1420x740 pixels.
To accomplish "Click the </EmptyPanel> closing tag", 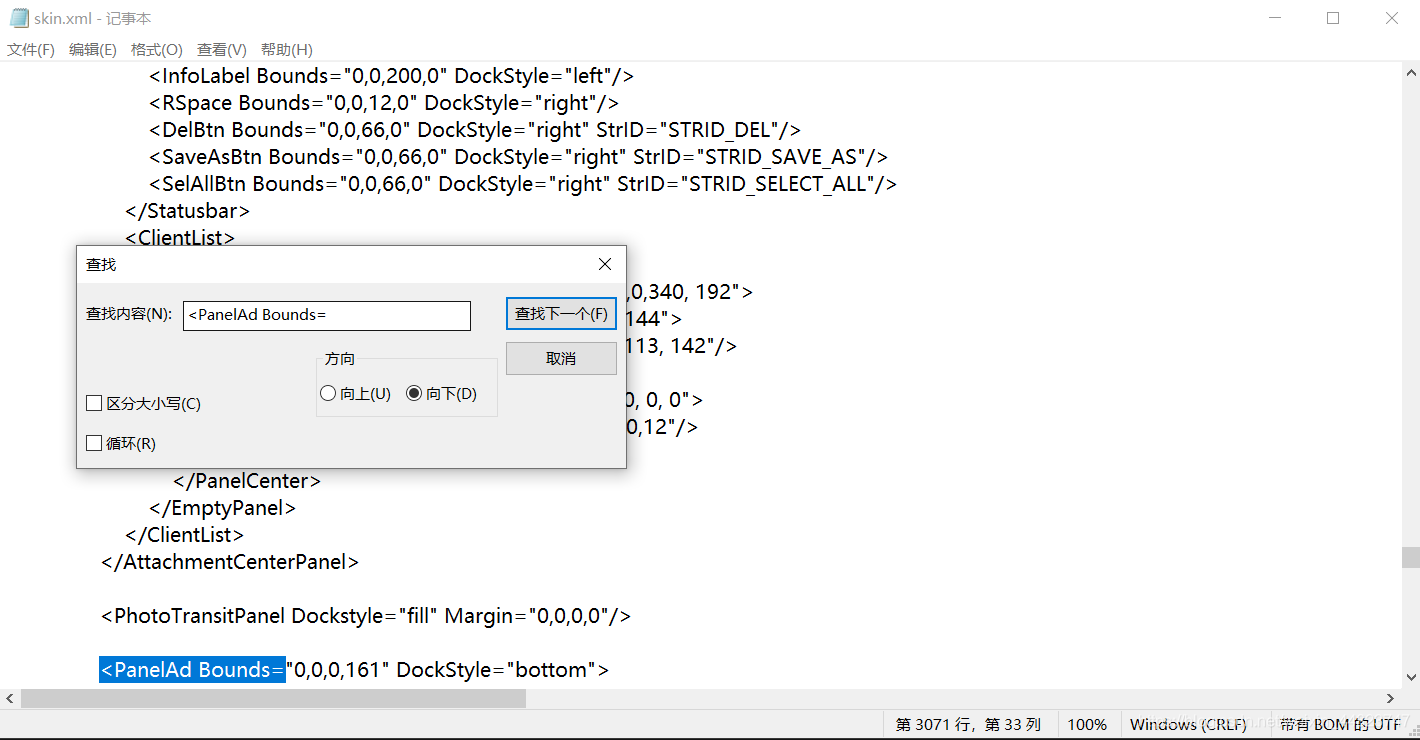I will 222,508.
